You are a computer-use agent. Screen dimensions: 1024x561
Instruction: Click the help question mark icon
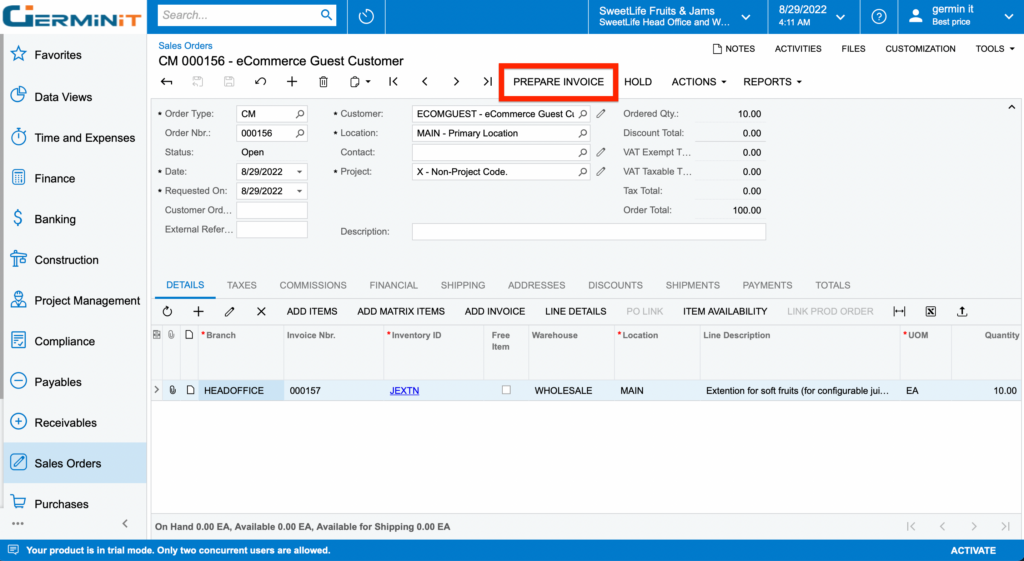pyautogui.click(x=878, y=16)
